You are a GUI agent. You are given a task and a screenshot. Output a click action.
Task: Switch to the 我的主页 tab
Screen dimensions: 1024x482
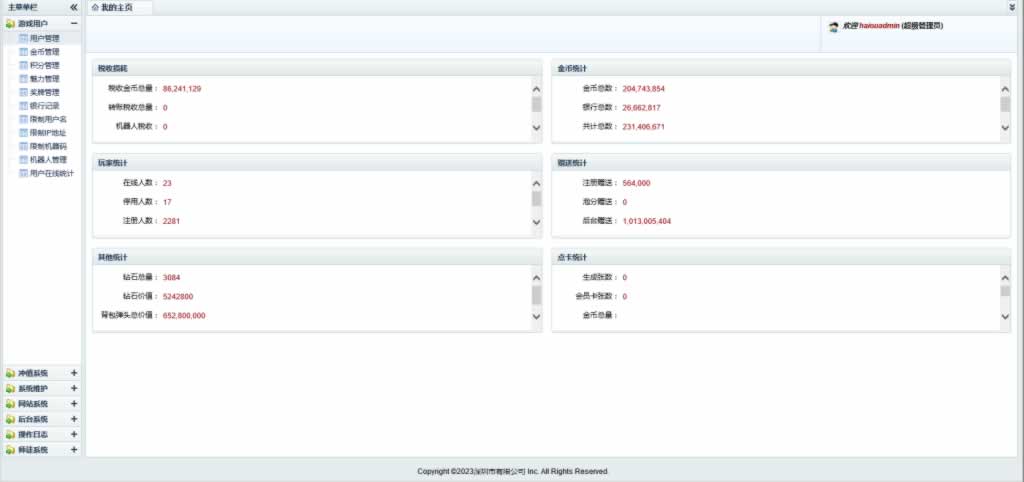116,7
